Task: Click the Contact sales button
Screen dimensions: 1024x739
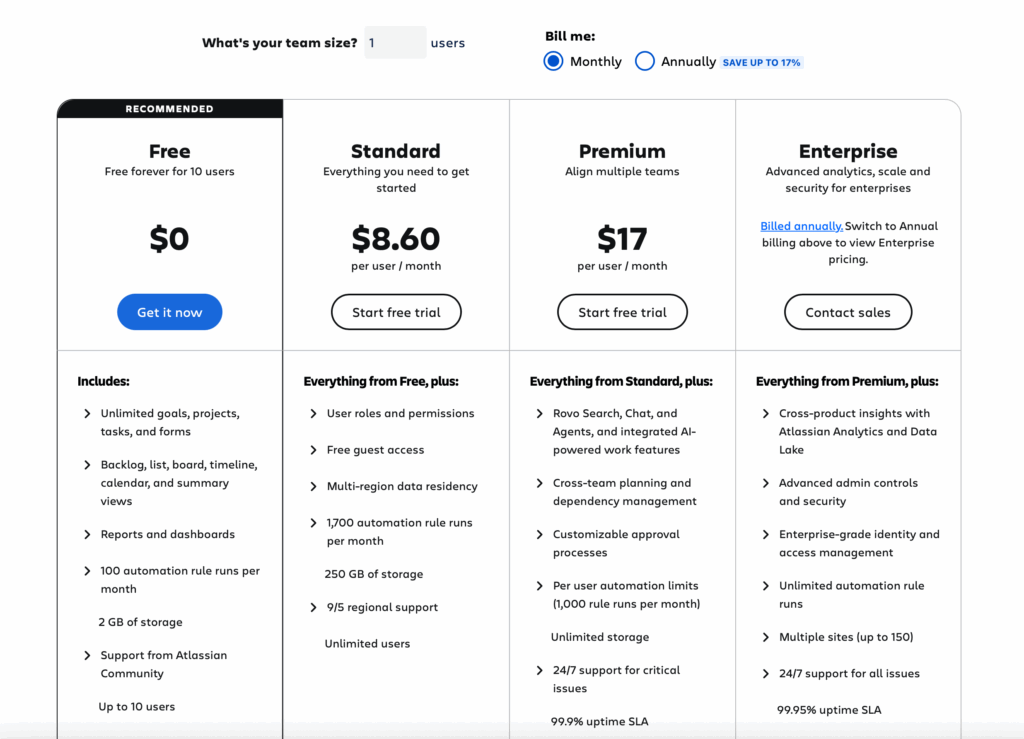Action: pyautogui.click(x=848, y=312)
